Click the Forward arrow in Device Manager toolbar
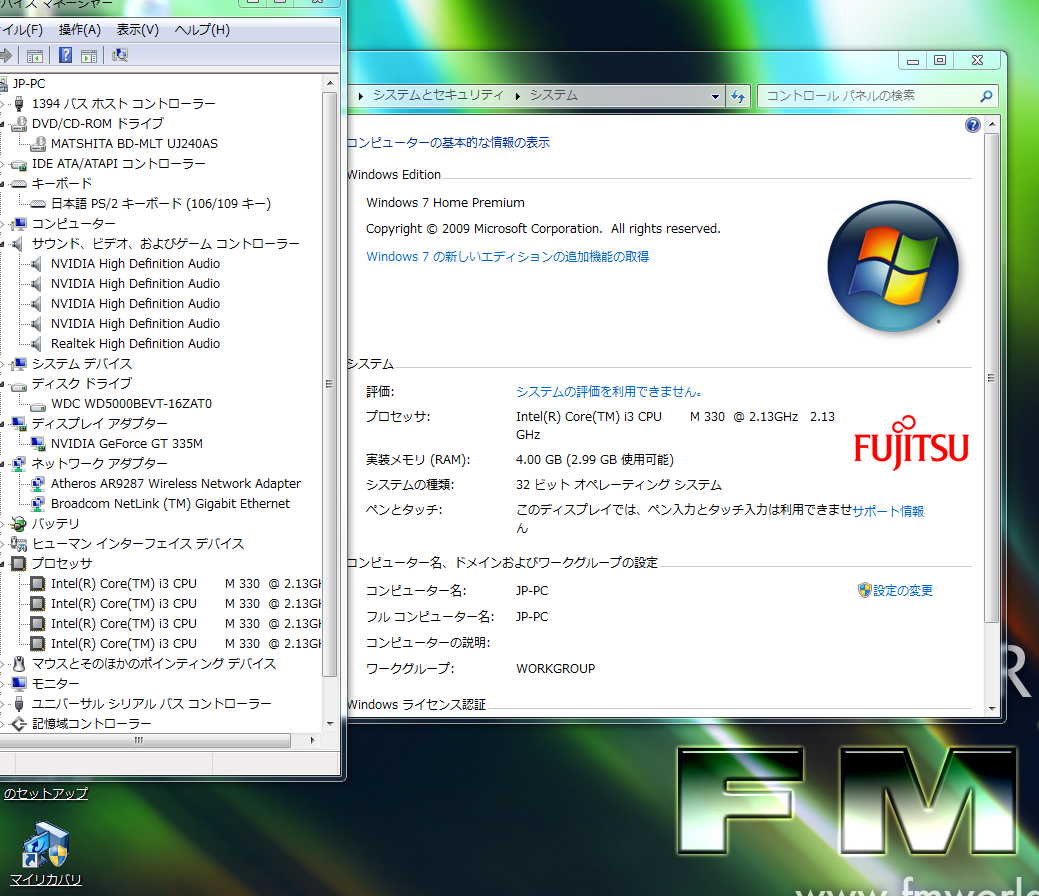 pyautogui.click(x=6, y=55)
